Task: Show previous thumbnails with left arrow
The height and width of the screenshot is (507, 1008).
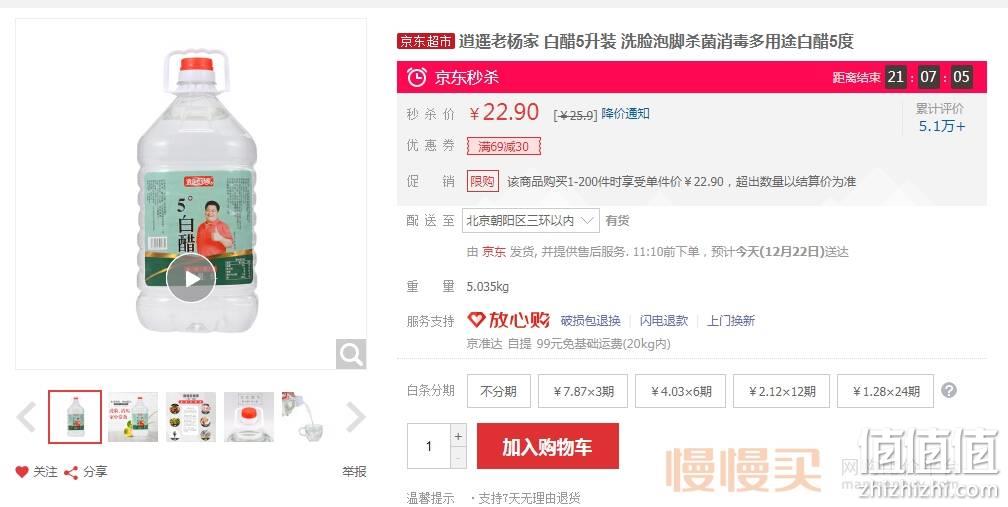Action: (x=26, y=417)
